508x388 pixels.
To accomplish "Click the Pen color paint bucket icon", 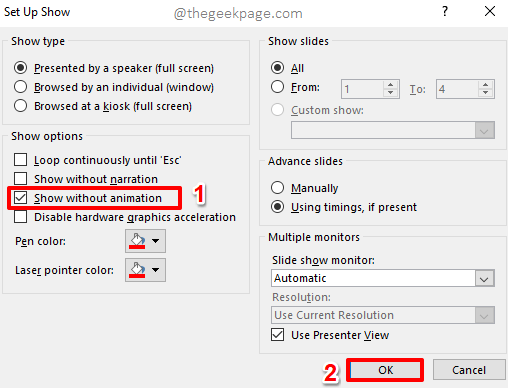I will pos(137,241).
